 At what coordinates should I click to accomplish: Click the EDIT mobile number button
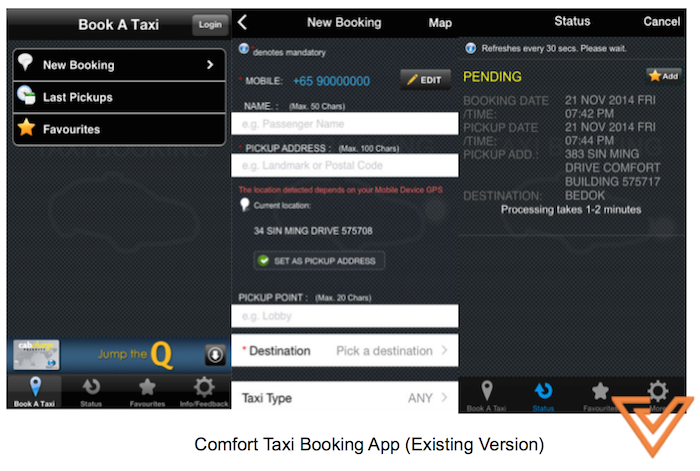tap(425, 80)
